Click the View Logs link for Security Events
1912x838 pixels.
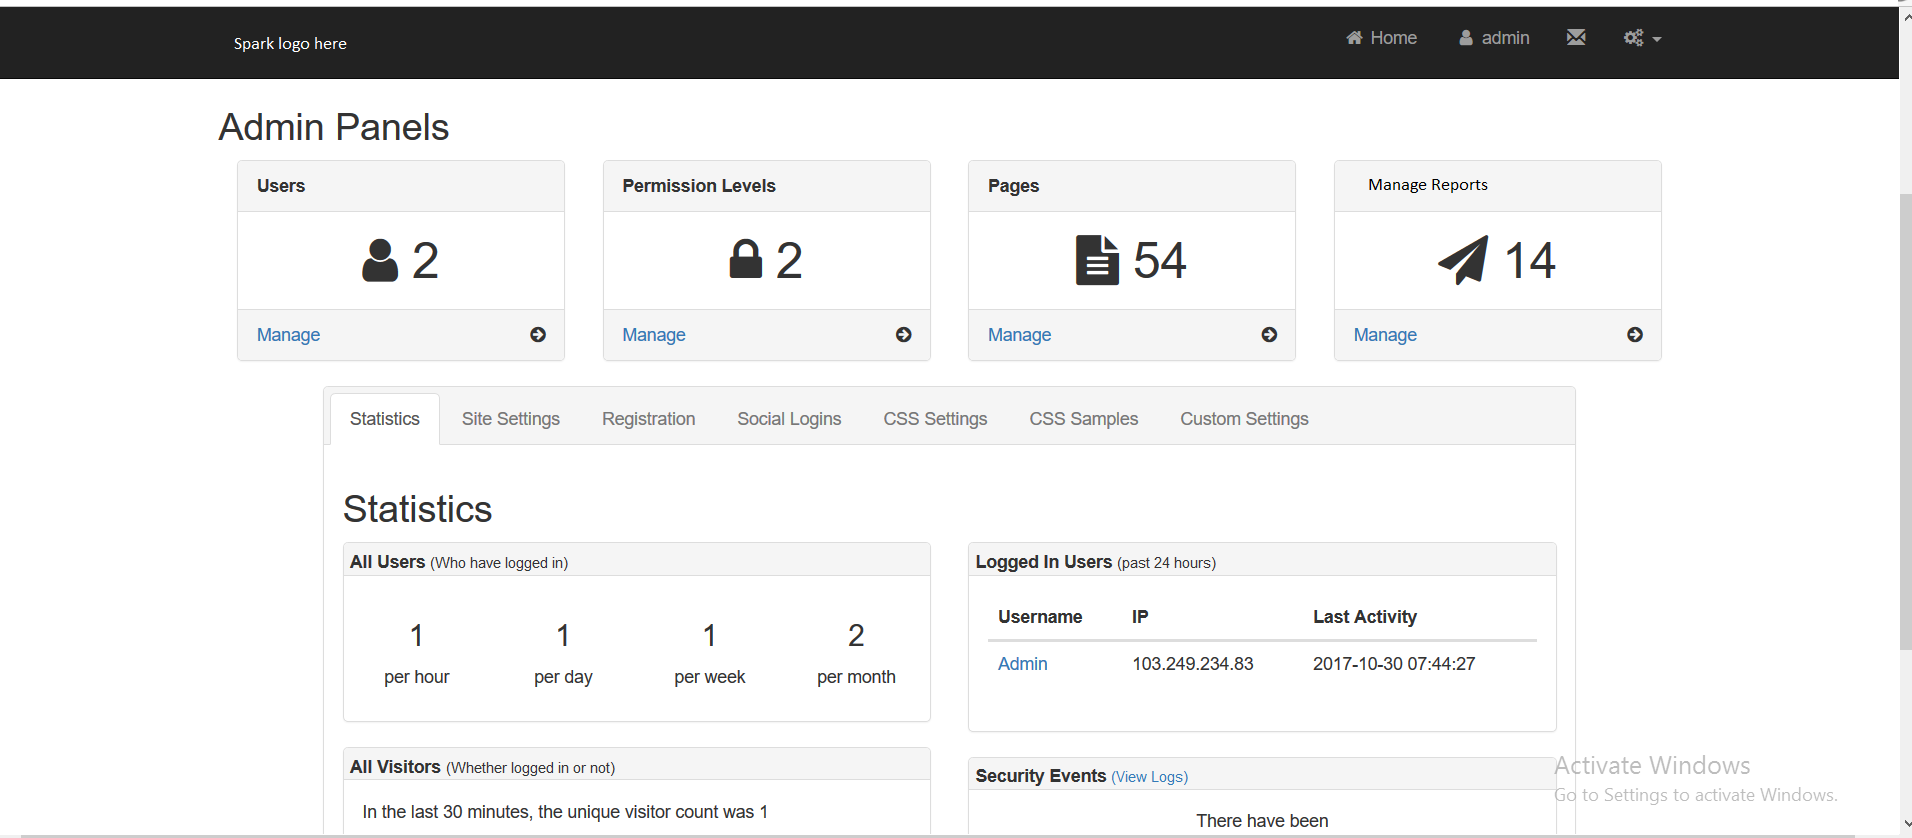[1149, 777]
